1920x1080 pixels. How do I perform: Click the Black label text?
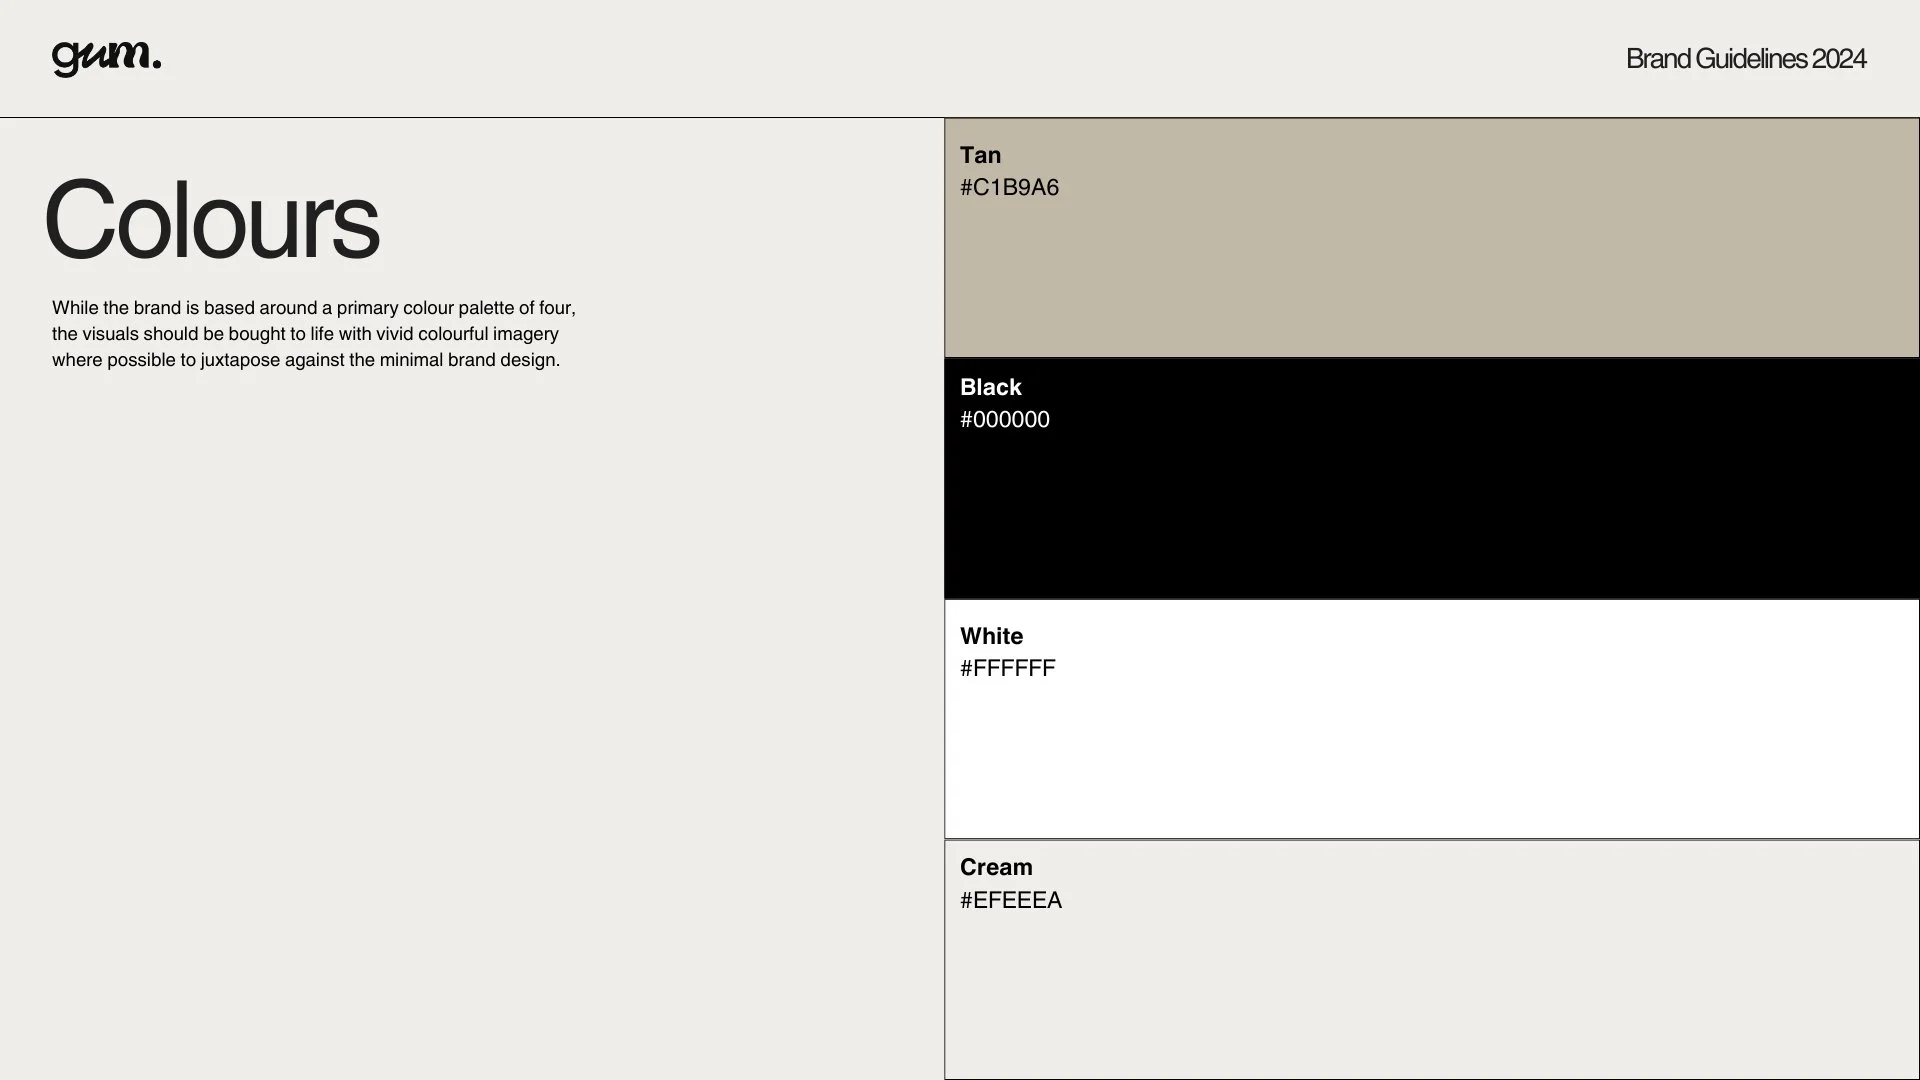pos(990,387)
